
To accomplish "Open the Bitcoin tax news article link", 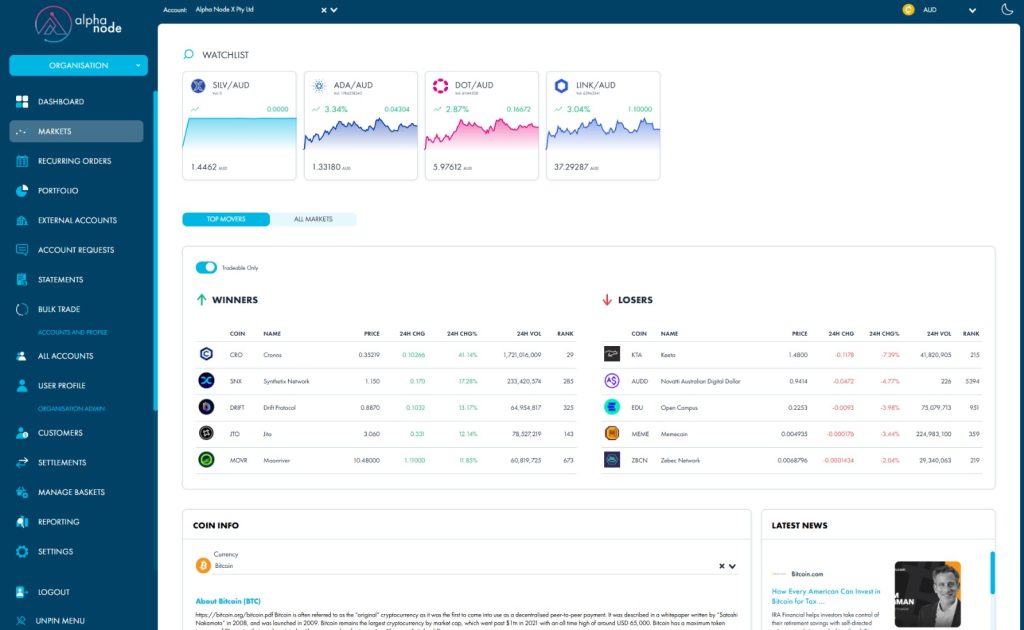I will coord(825,596).
